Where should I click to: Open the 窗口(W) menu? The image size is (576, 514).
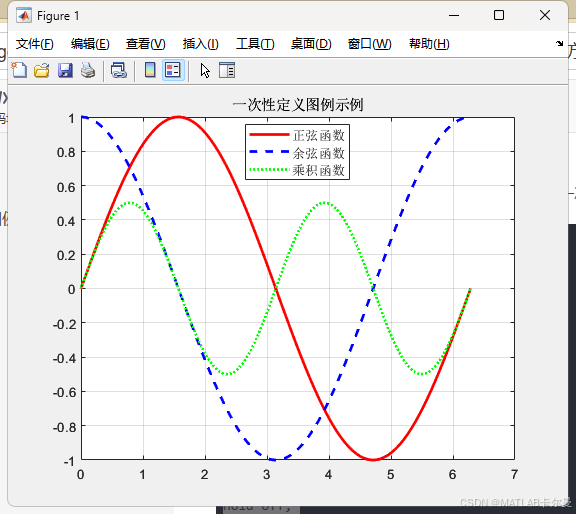pyautogui.click(x=370, y=44)
